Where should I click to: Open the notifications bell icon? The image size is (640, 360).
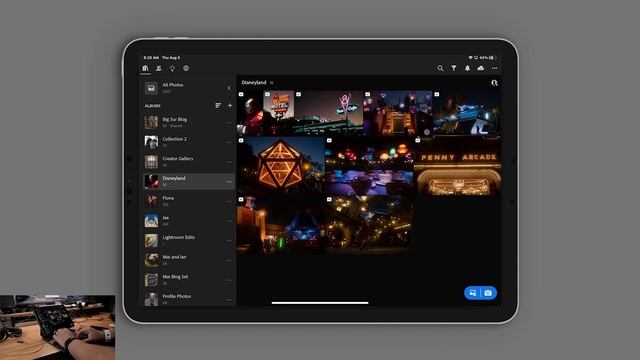tap(467, 68)
